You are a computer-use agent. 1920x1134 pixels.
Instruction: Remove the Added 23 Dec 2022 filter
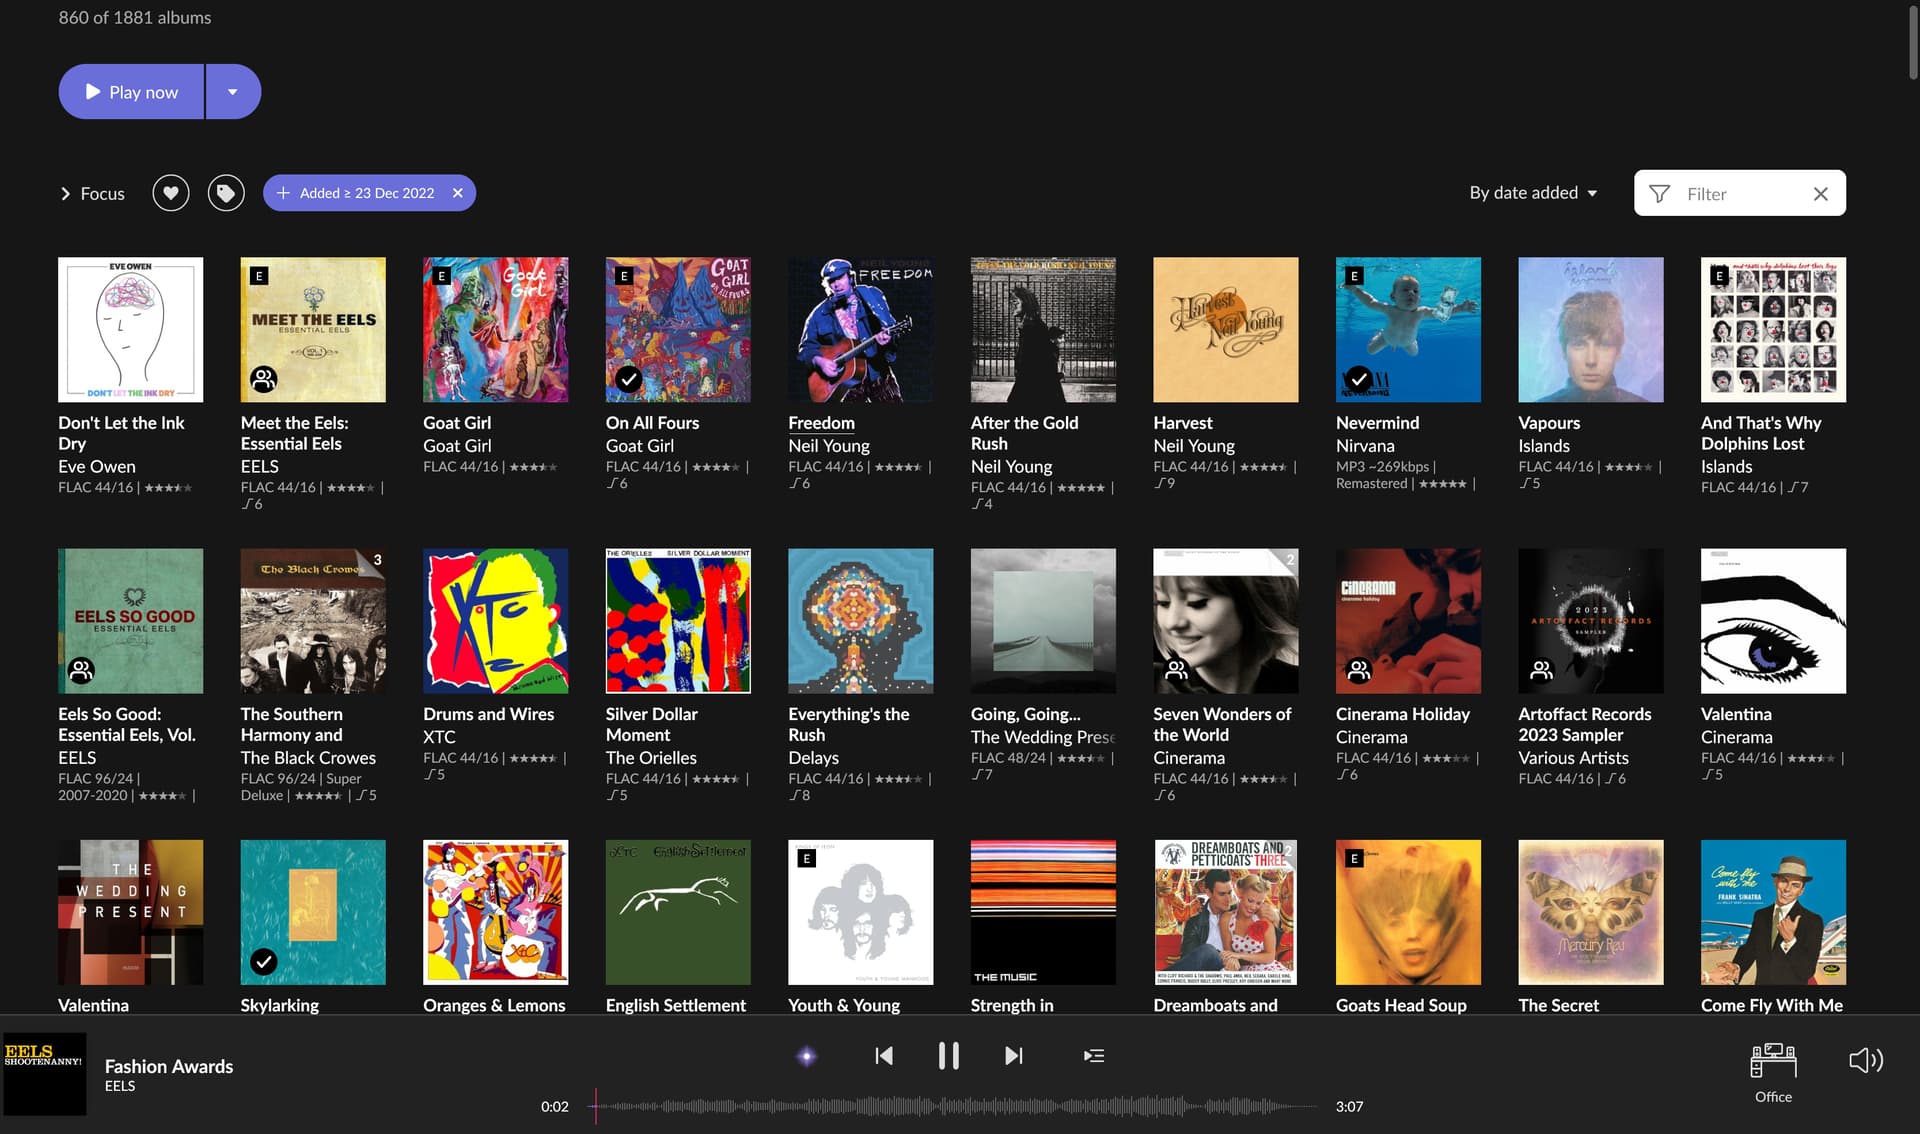point(458,193)
